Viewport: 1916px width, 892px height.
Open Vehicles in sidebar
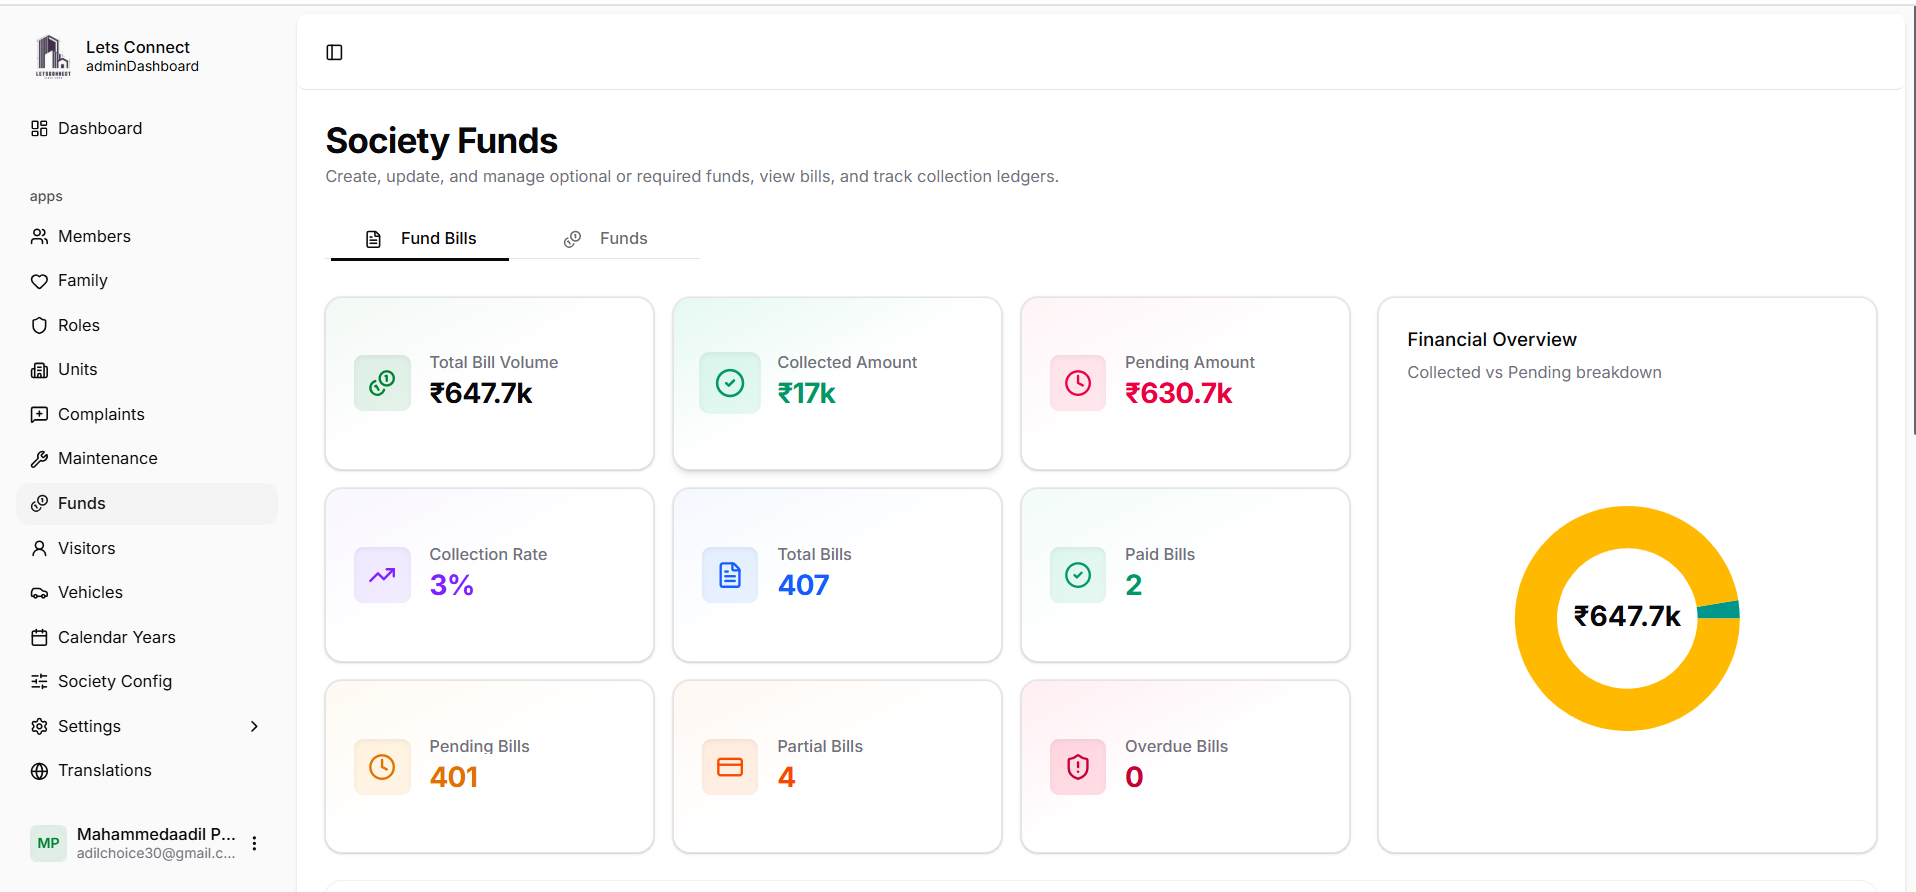pyautogui.click(x=147, y=593)
